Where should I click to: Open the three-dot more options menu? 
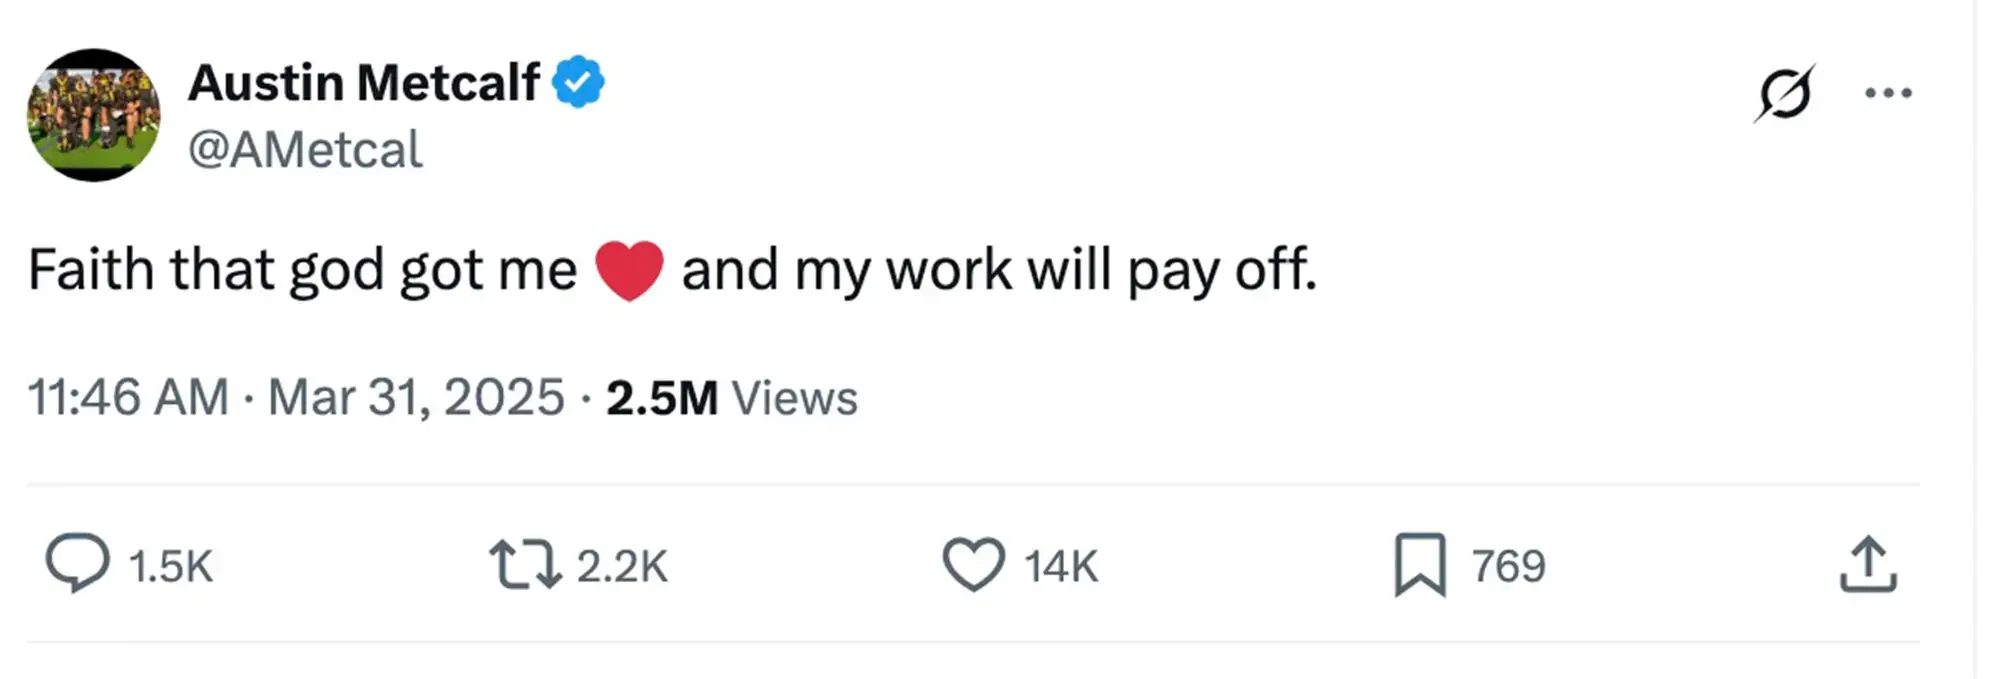(1889, 90)
